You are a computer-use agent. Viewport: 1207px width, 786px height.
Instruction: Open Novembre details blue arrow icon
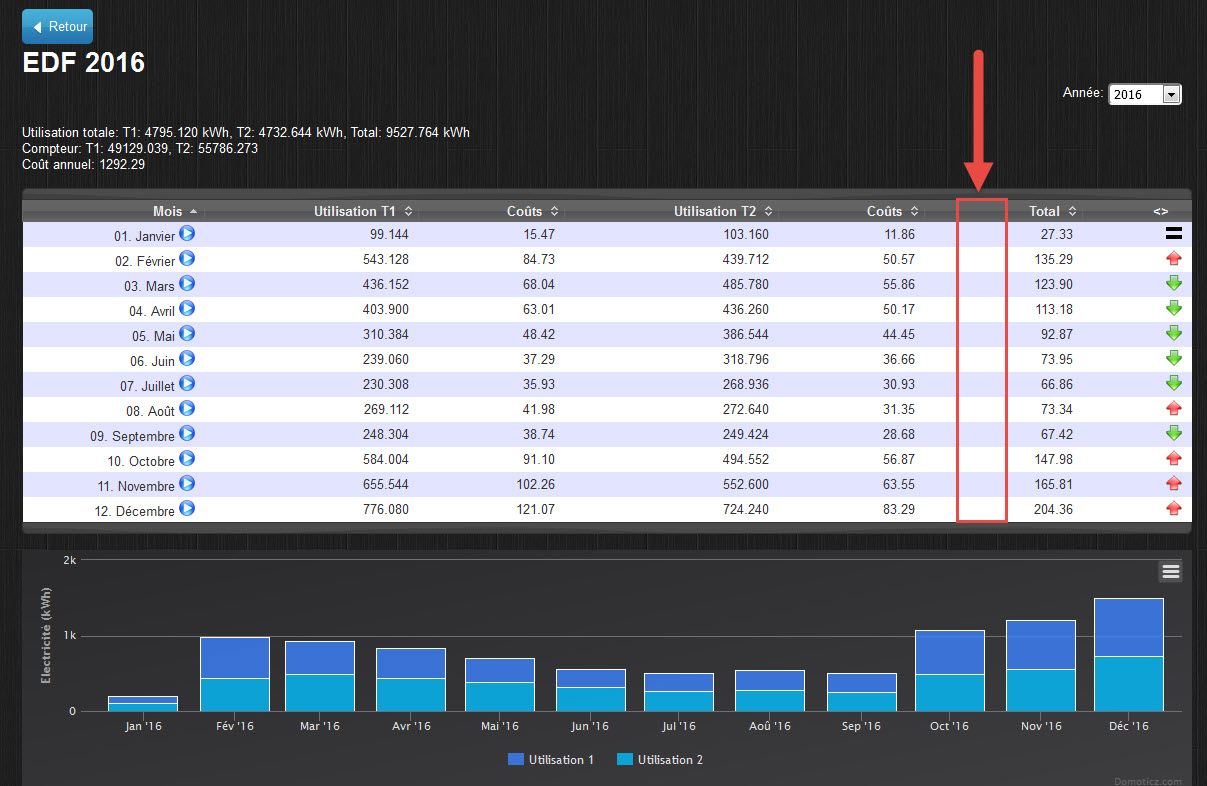pyautogui.click(x=187, y=484)
